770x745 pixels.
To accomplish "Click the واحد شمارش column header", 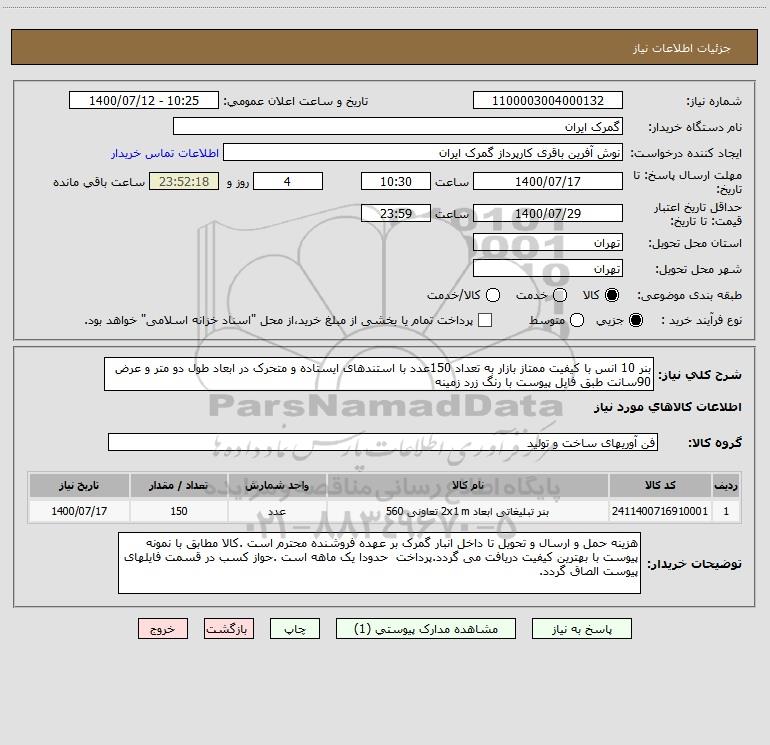I will 277,486.
